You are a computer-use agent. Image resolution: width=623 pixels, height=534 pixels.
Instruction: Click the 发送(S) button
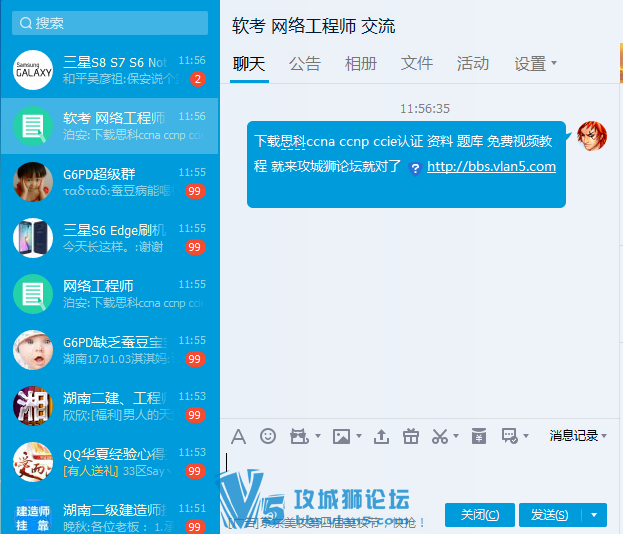point(549,515)
